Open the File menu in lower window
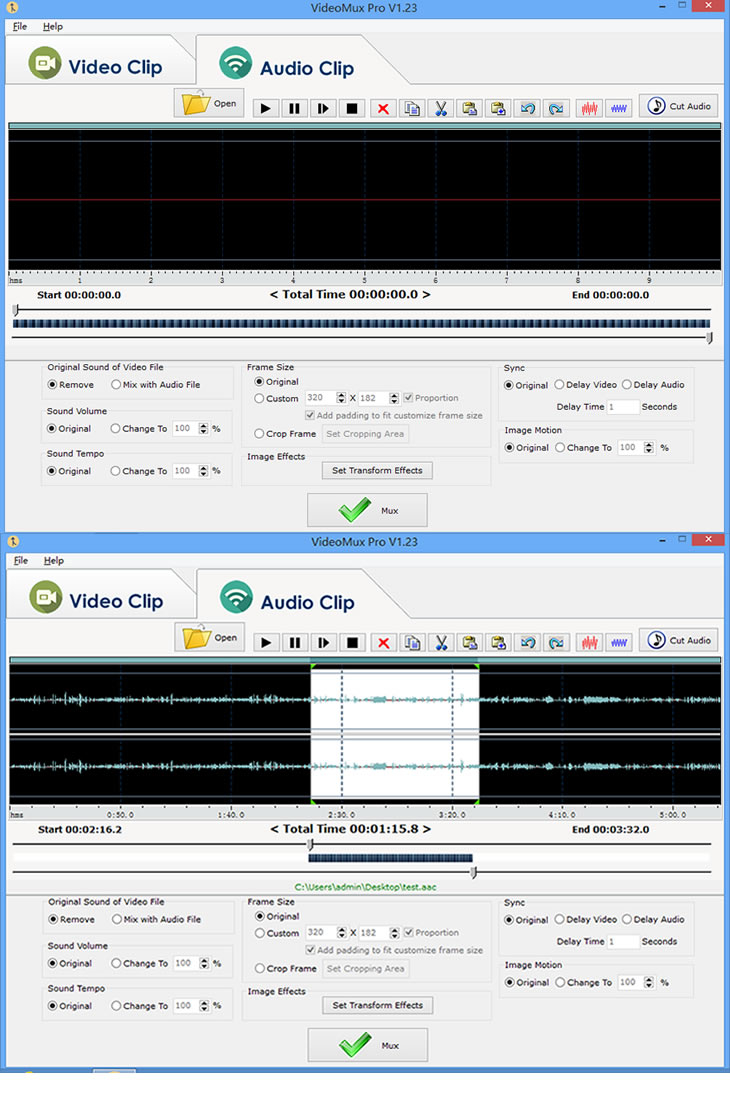 pyautogui.click(x=21, y=560)
